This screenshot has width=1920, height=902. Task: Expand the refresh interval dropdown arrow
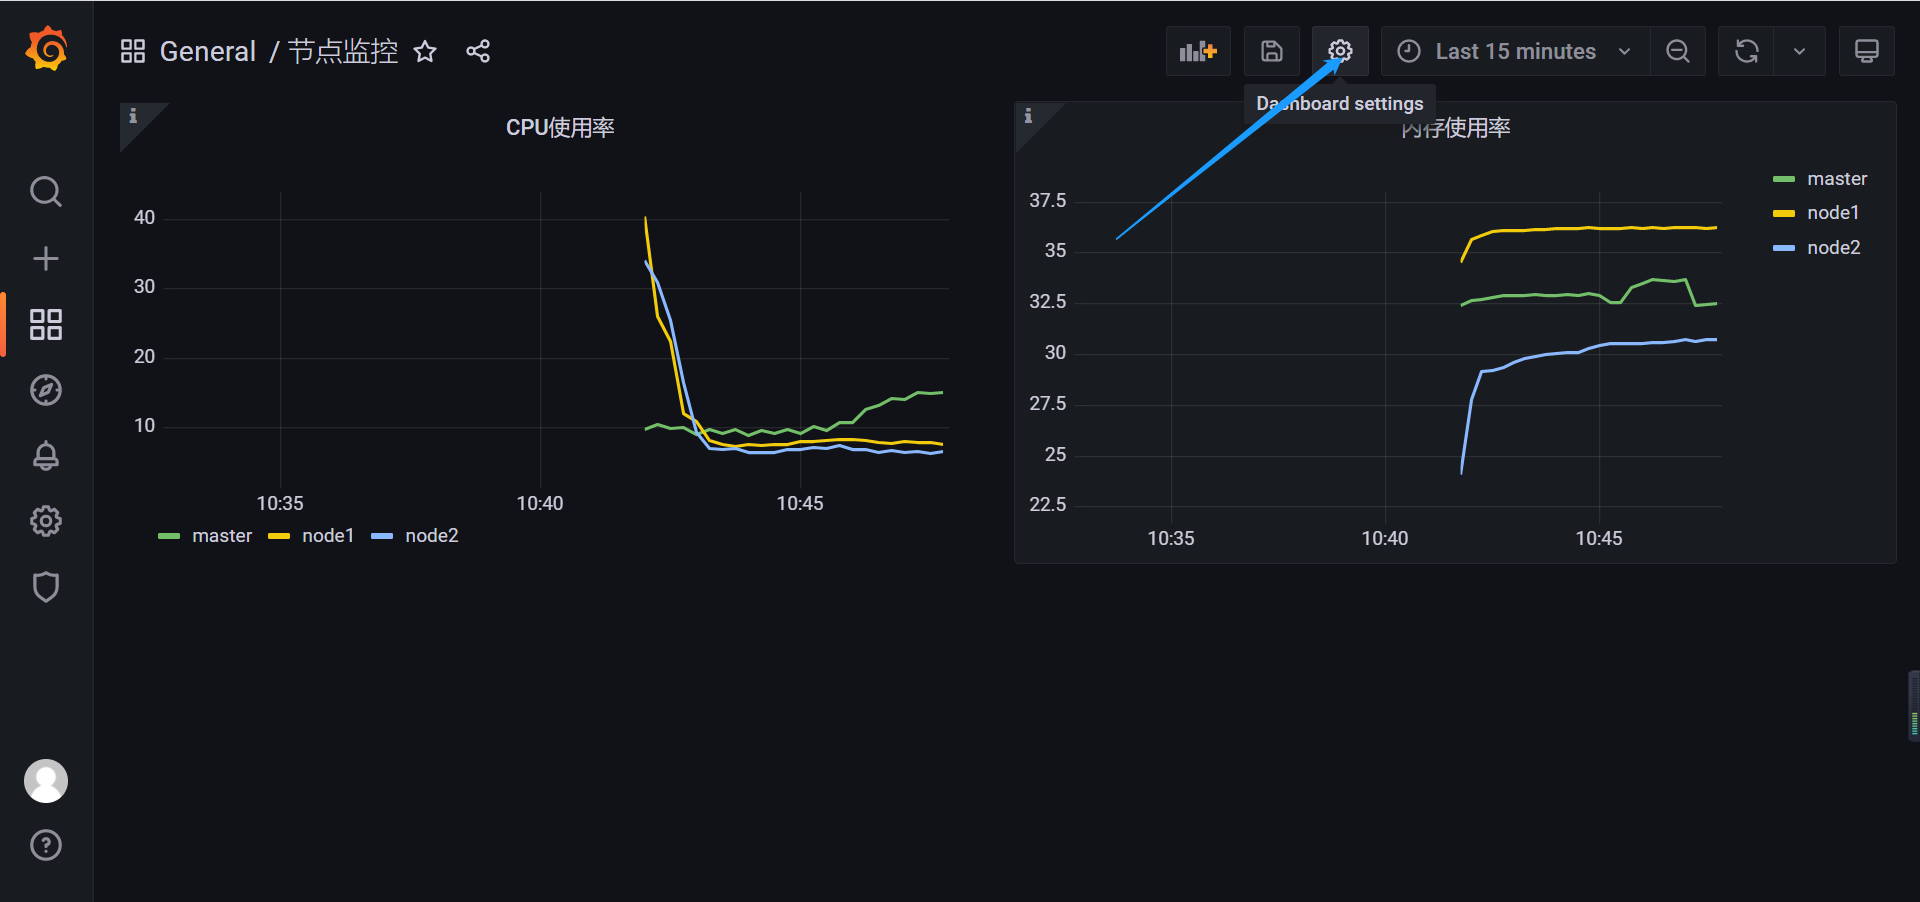pyautogui.click(x=1798, y=50)
